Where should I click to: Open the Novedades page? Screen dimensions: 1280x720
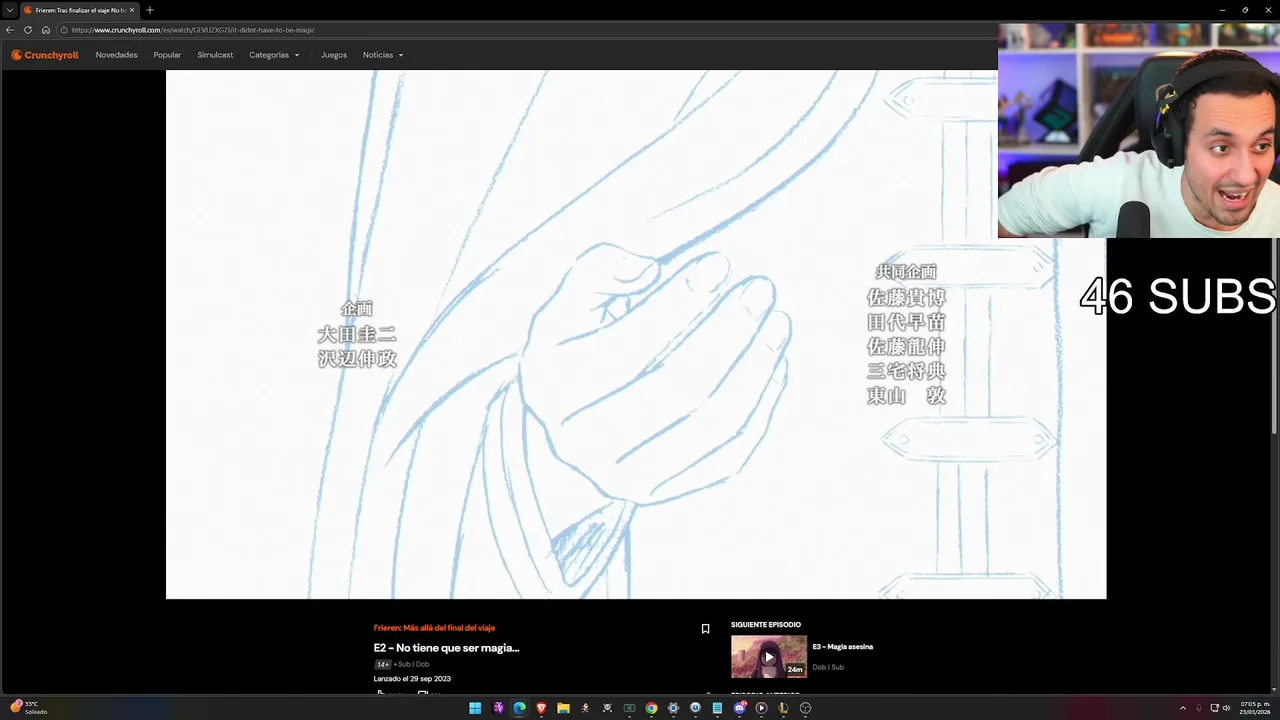tap(116, 55)
